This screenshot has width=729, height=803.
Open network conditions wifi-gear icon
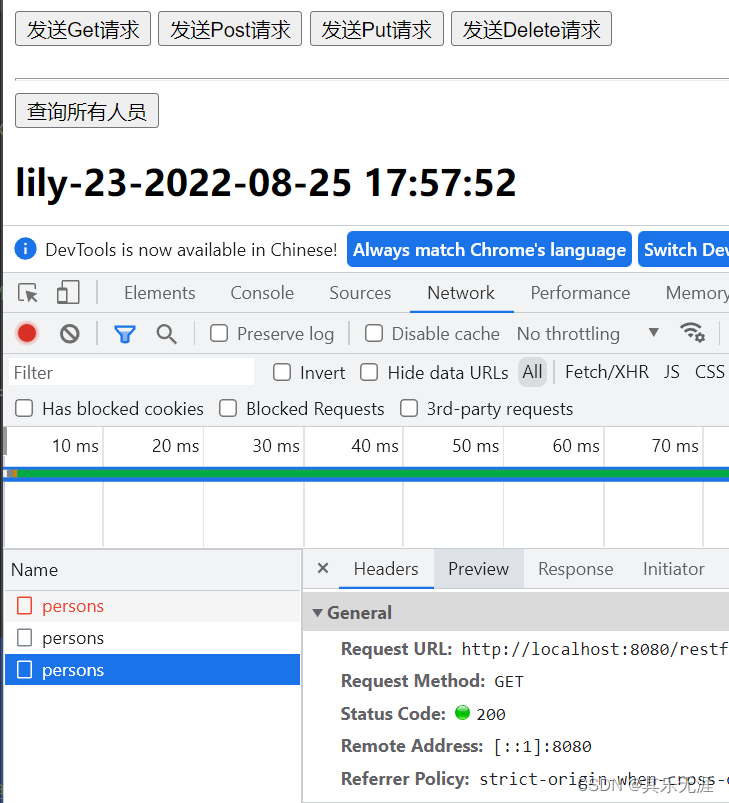[x=692, y=332]
